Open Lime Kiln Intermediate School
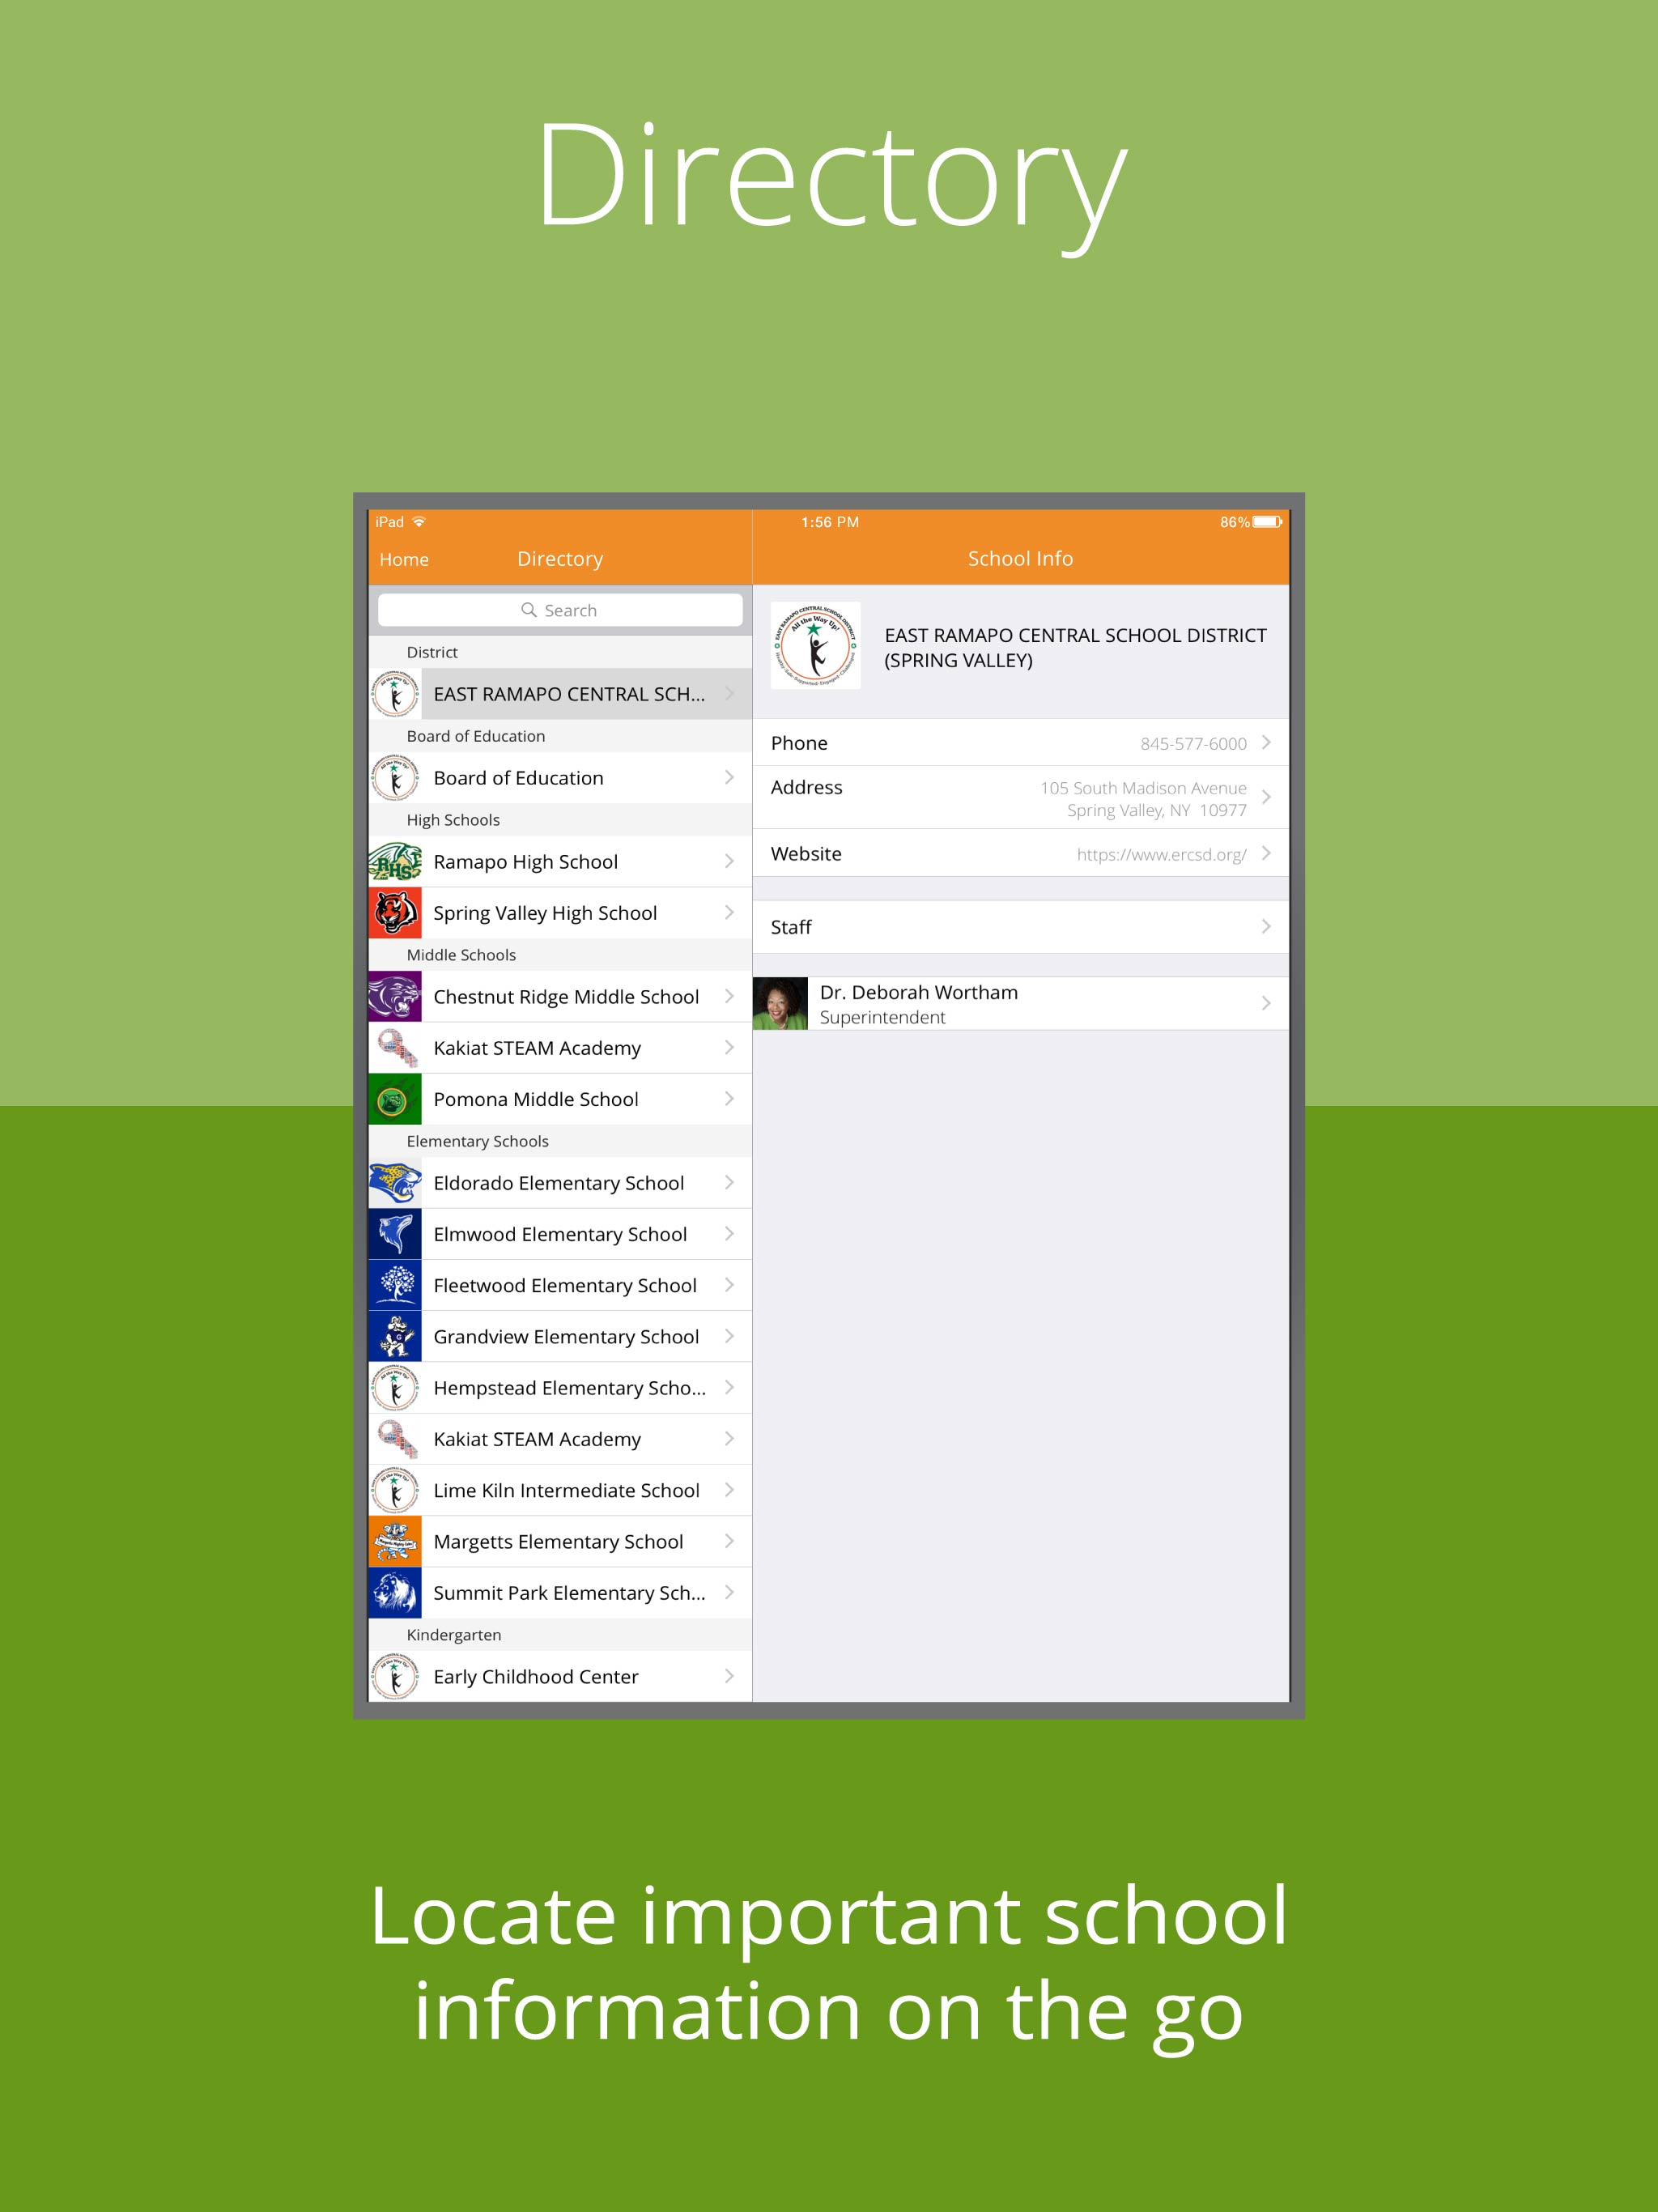Image resolution: width=1658 pixels, height=2212 pixels. pos(560,1490)
